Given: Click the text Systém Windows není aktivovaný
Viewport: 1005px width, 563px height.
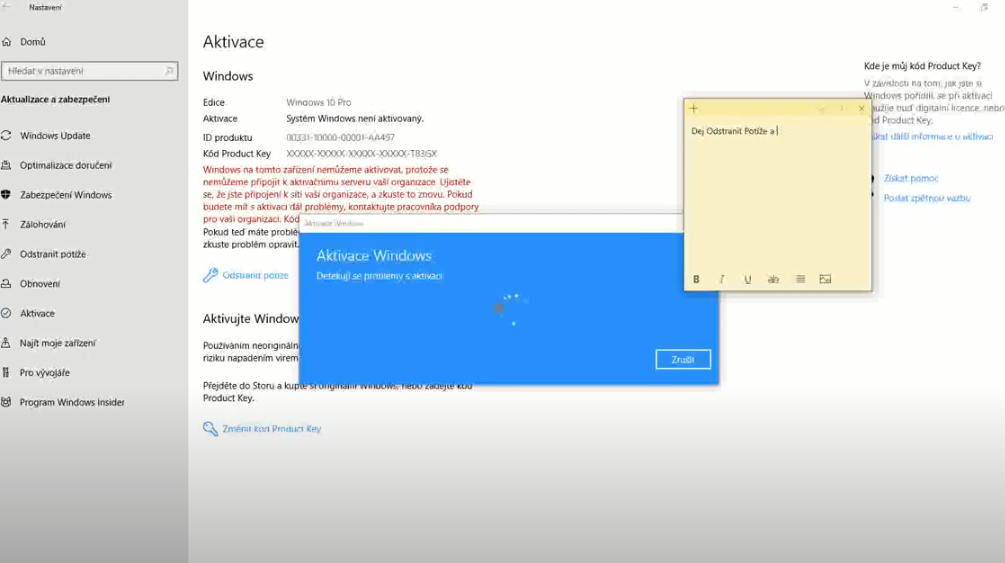Looking at the screenshot, I should tap(354, 119).
